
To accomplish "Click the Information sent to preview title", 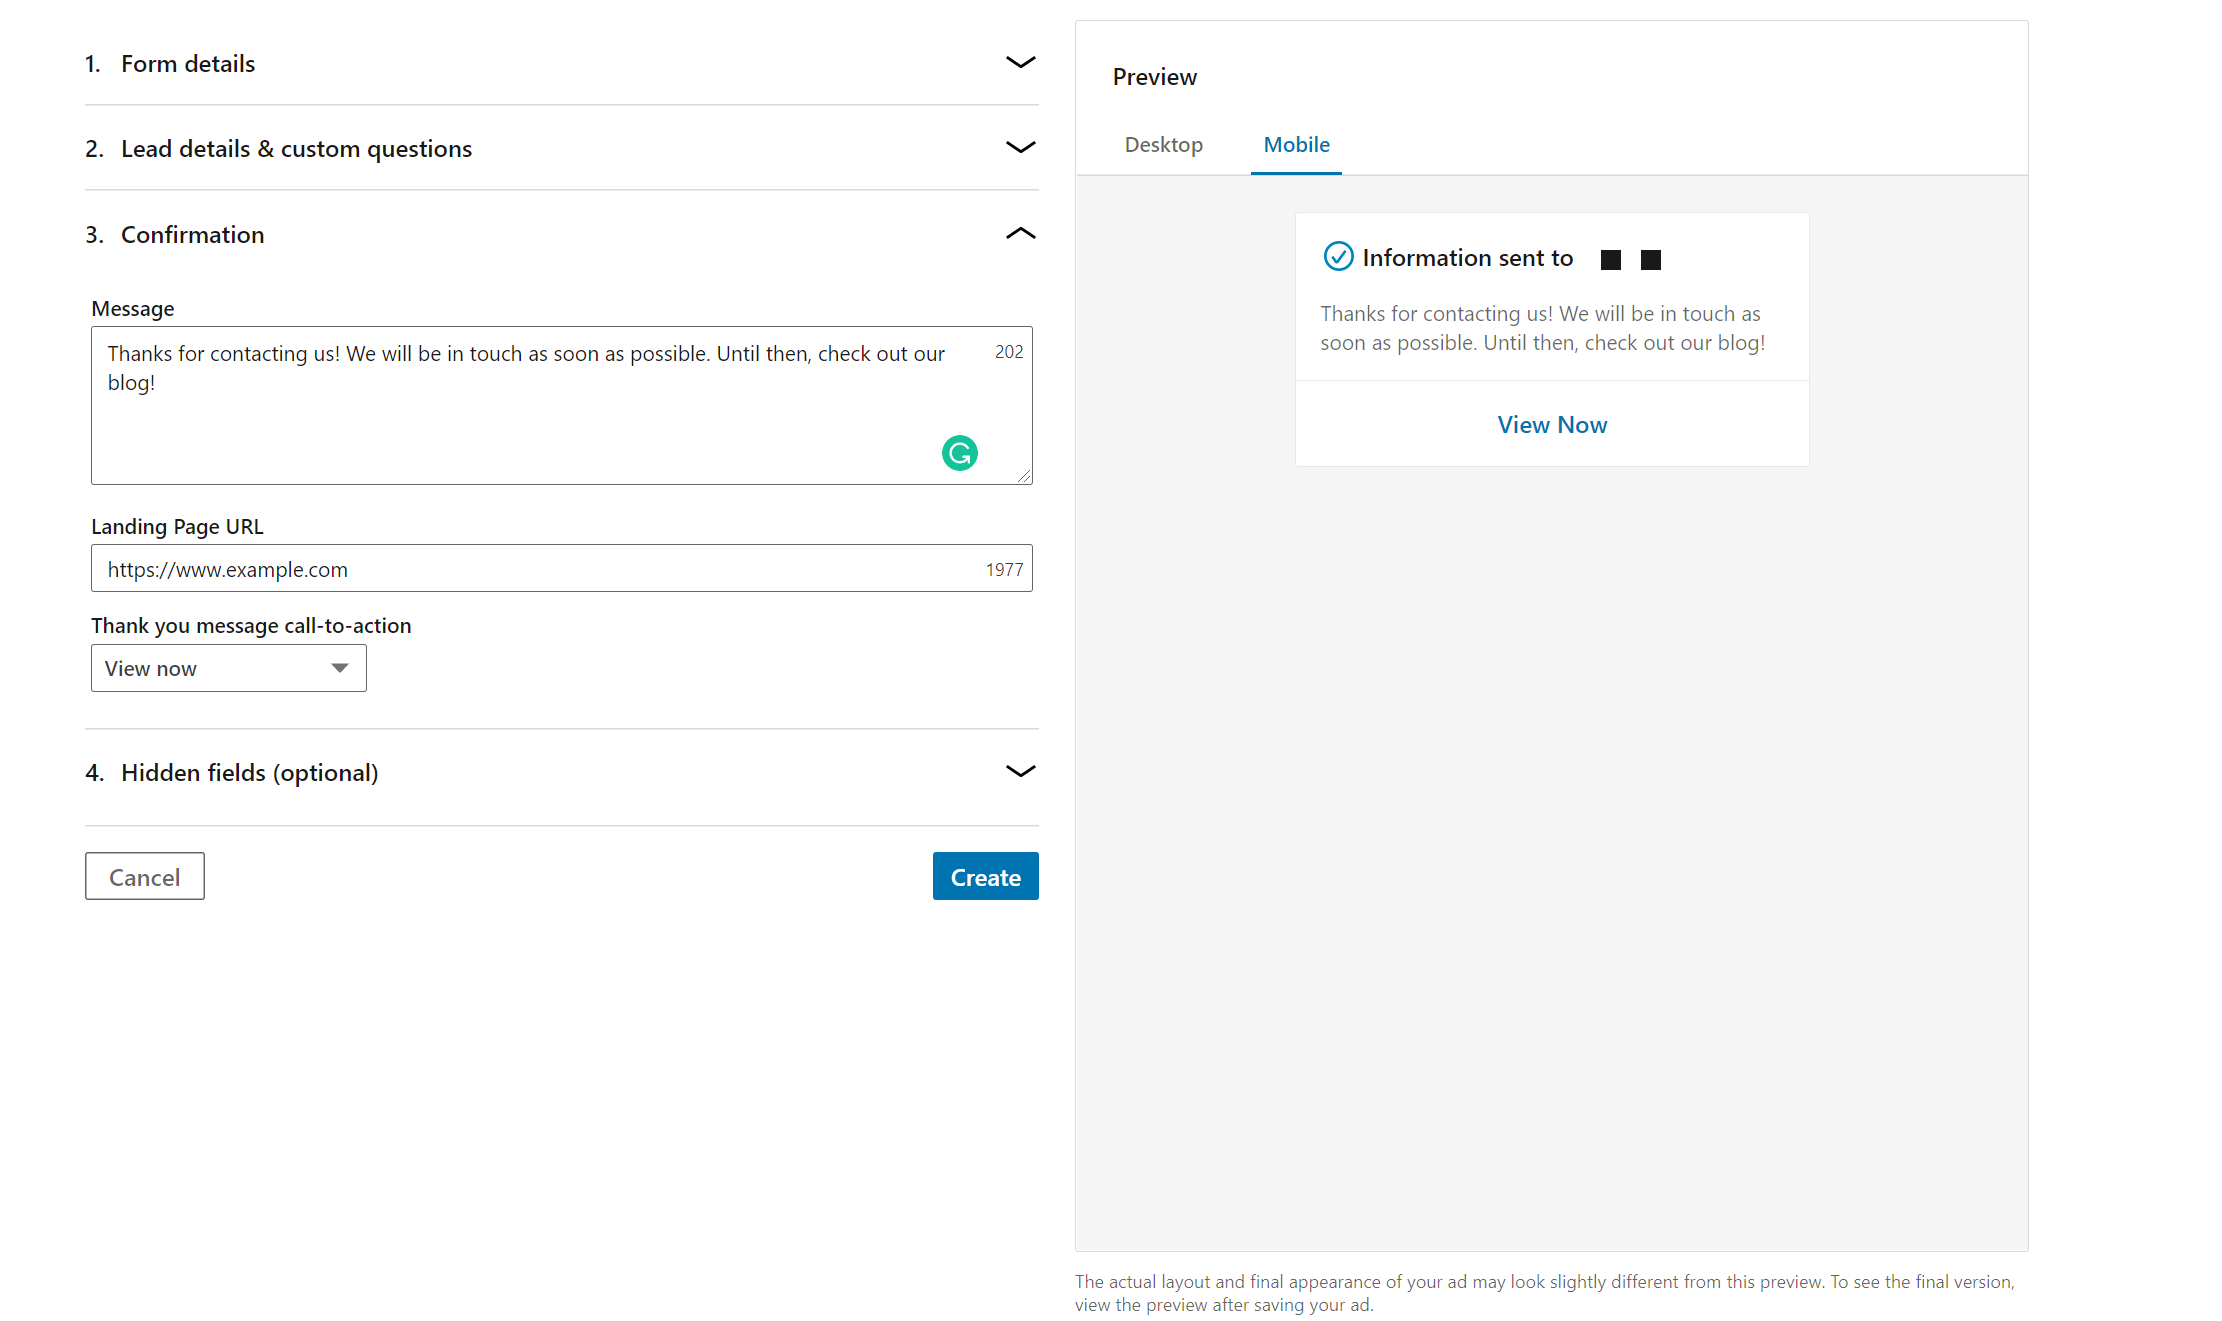I will 1467,258.
